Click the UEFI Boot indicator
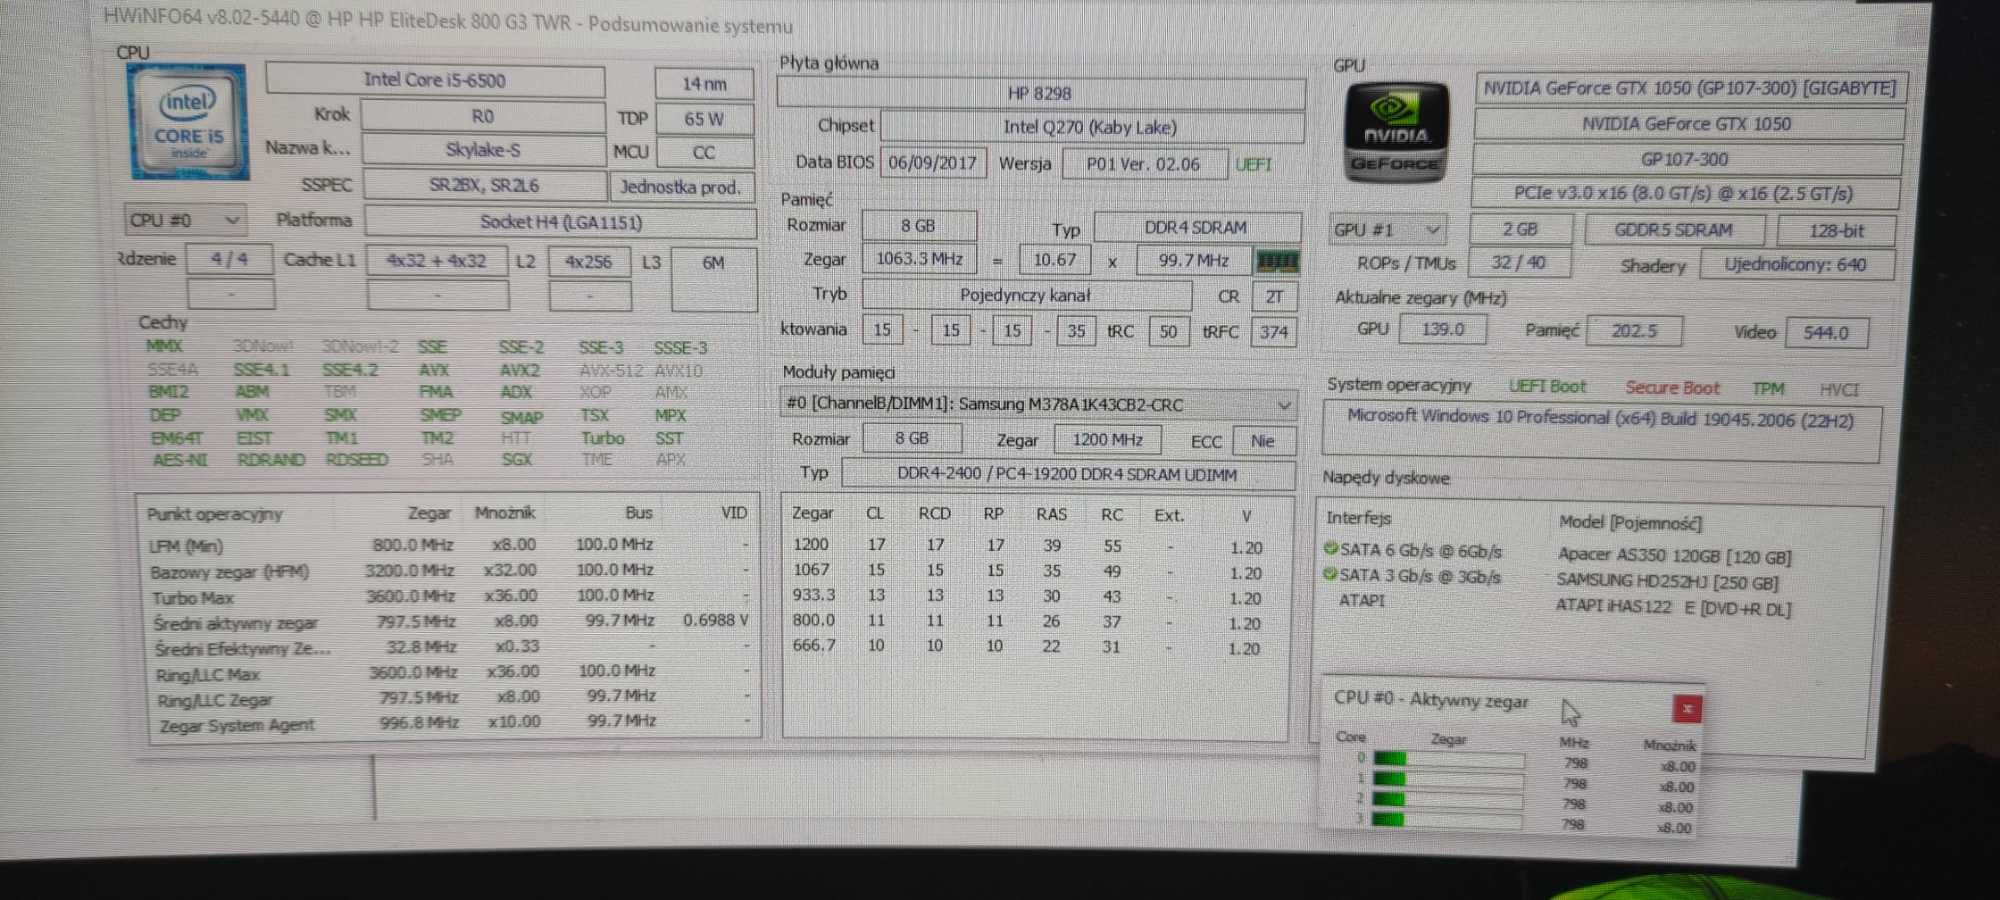Viewport: 2000px width, 900px height. [x=1547, y=386]
